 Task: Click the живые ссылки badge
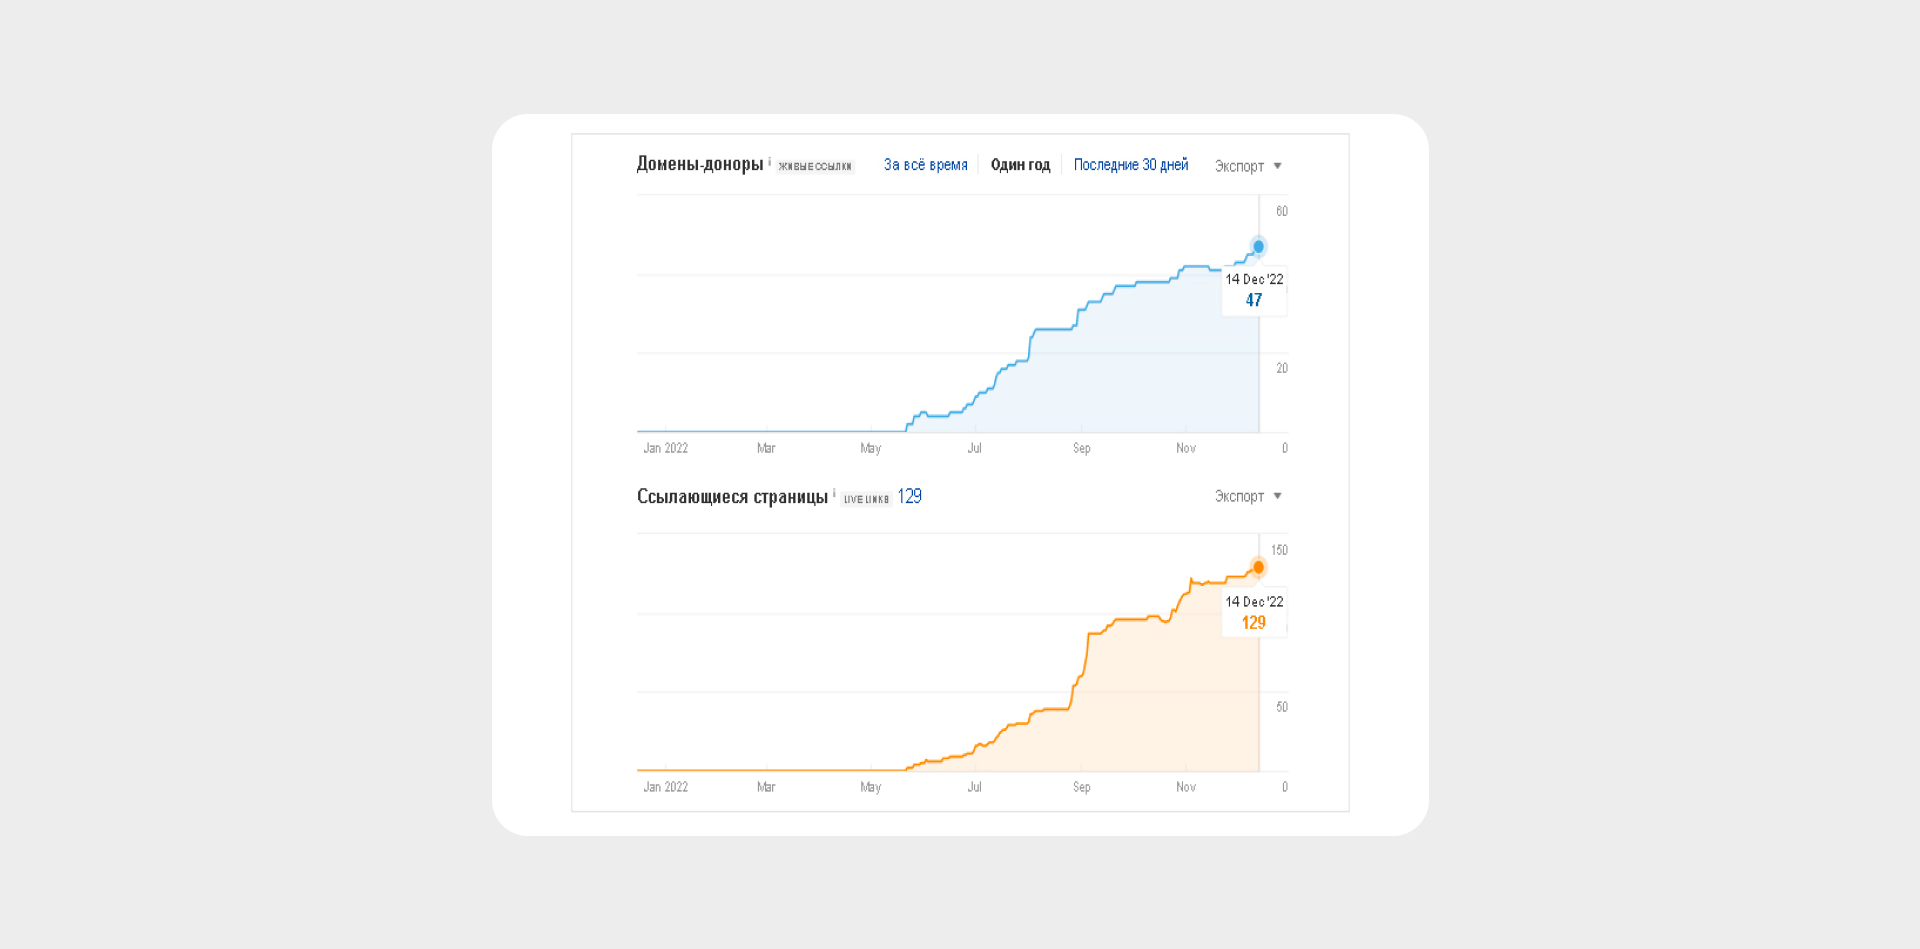pyautogui.click(x=815, y=166)
